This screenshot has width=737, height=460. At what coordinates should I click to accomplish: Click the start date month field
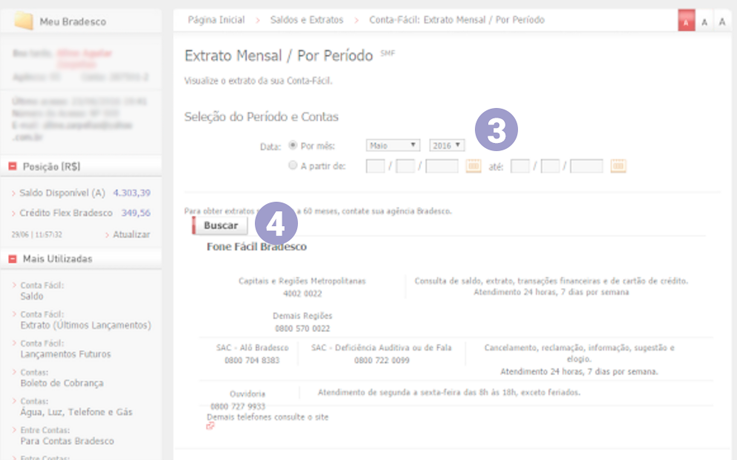[x=405, y=166]
